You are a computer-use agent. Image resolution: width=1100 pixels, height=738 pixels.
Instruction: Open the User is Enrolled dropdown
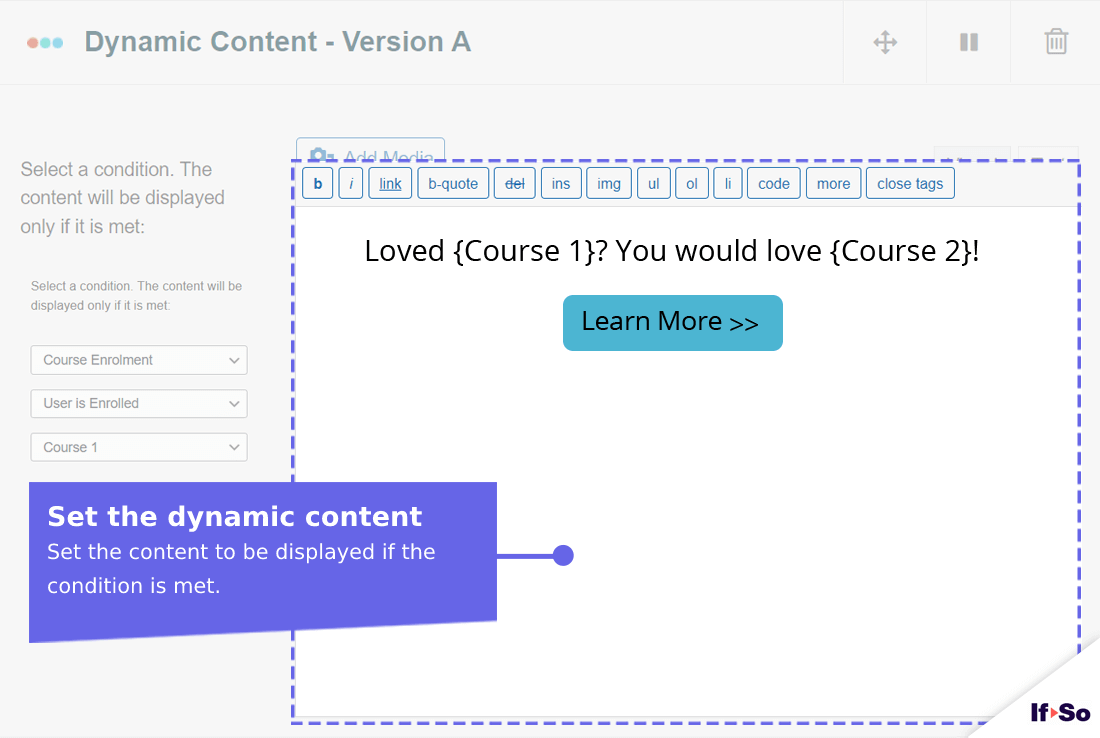(138, 404)
